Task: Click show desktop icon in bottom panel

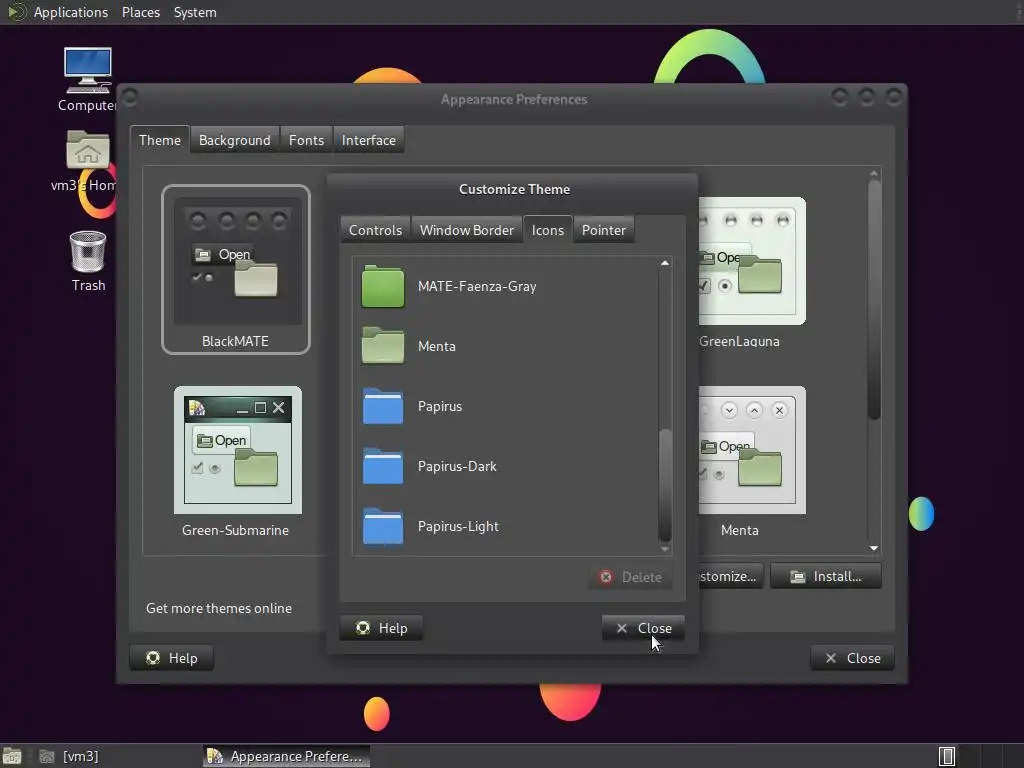Action: click(x=12, y=756)
